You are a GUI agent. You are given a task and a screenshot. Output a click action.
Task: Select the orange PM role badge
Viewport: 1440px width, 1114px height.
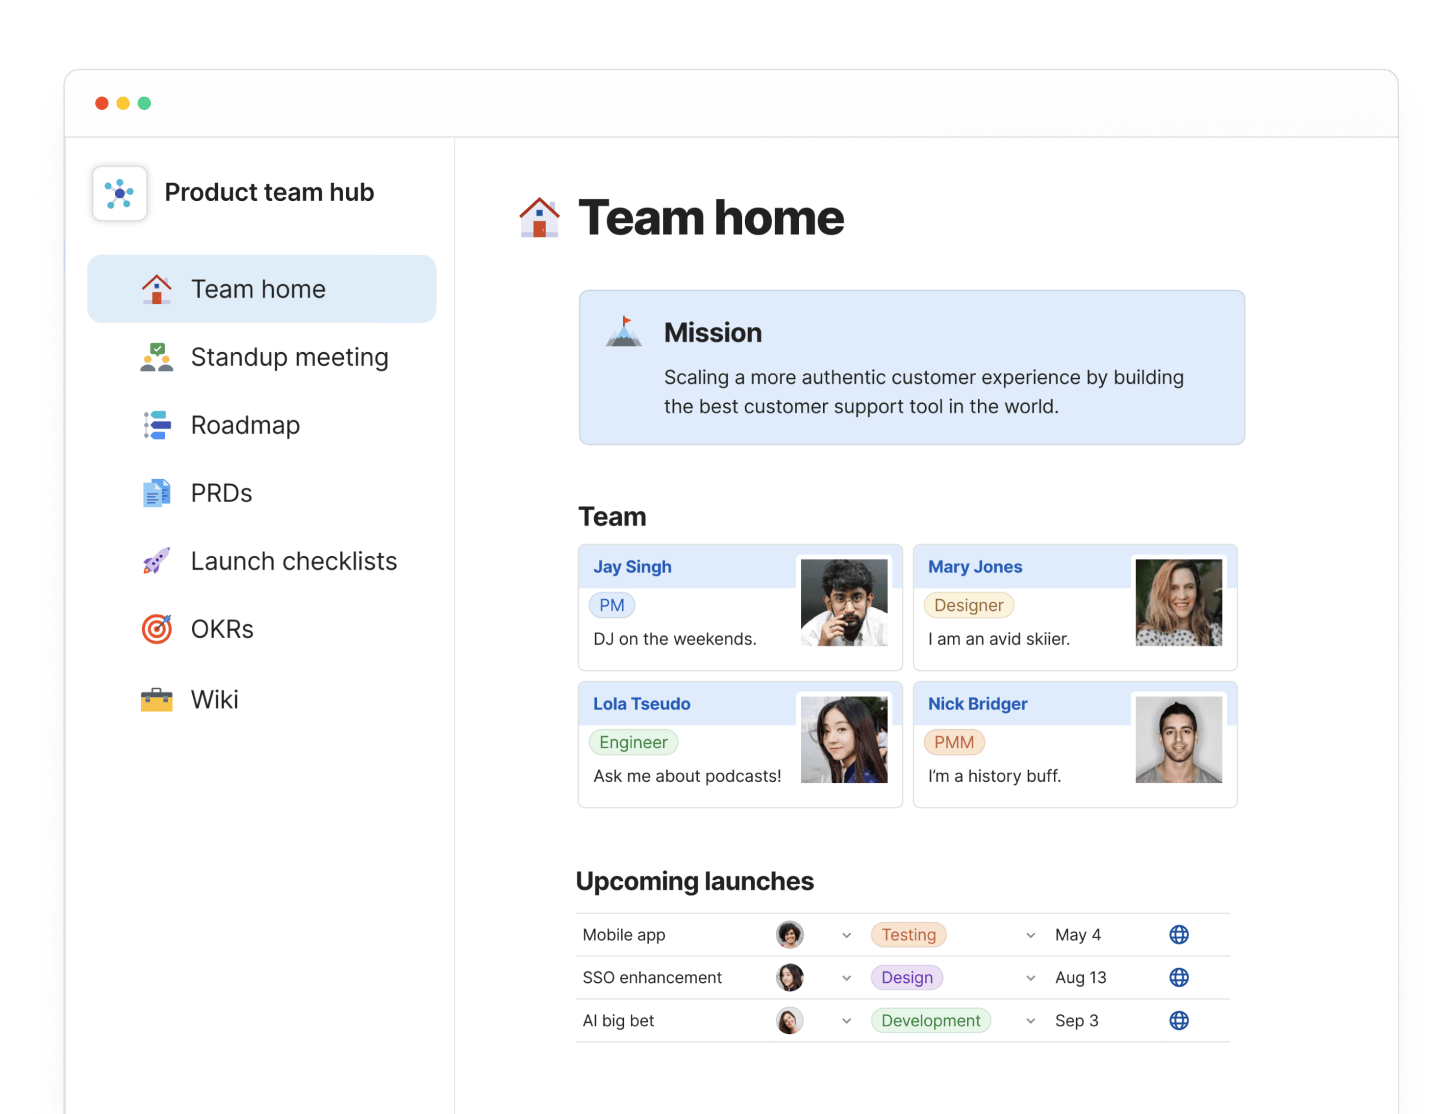pos(611,605)
